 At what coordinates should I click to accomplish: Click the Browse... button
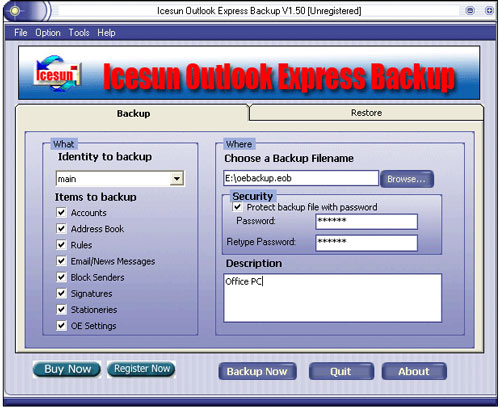click(x=407, y=179)
